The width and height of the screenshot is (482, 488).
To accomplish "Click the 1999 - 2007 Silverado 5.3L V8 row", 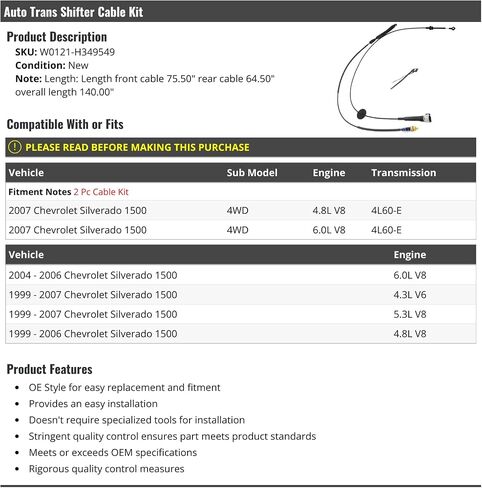I will [241, 314].
